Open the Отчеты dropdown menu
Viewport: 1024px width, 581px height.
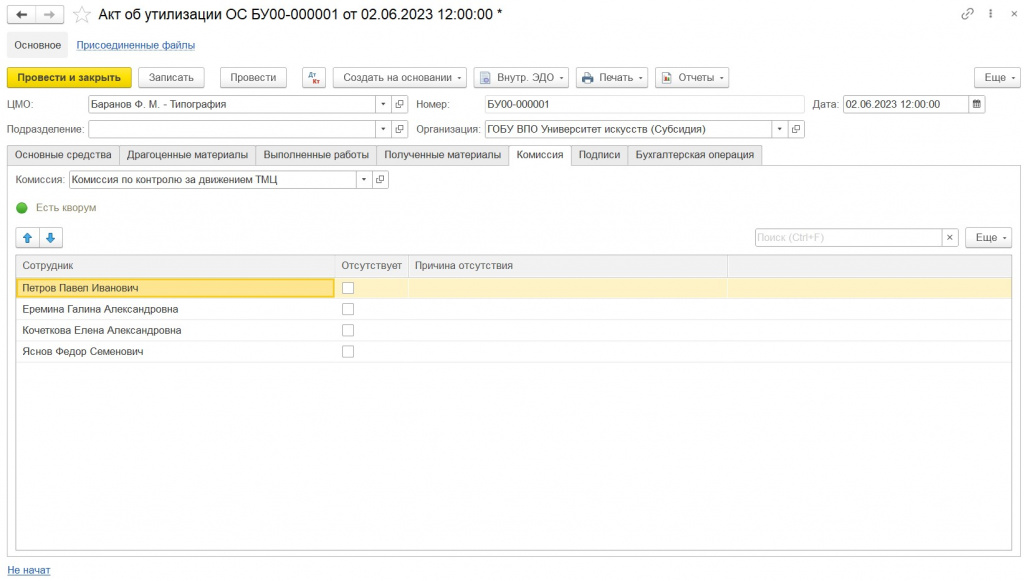tap(692, 78)
